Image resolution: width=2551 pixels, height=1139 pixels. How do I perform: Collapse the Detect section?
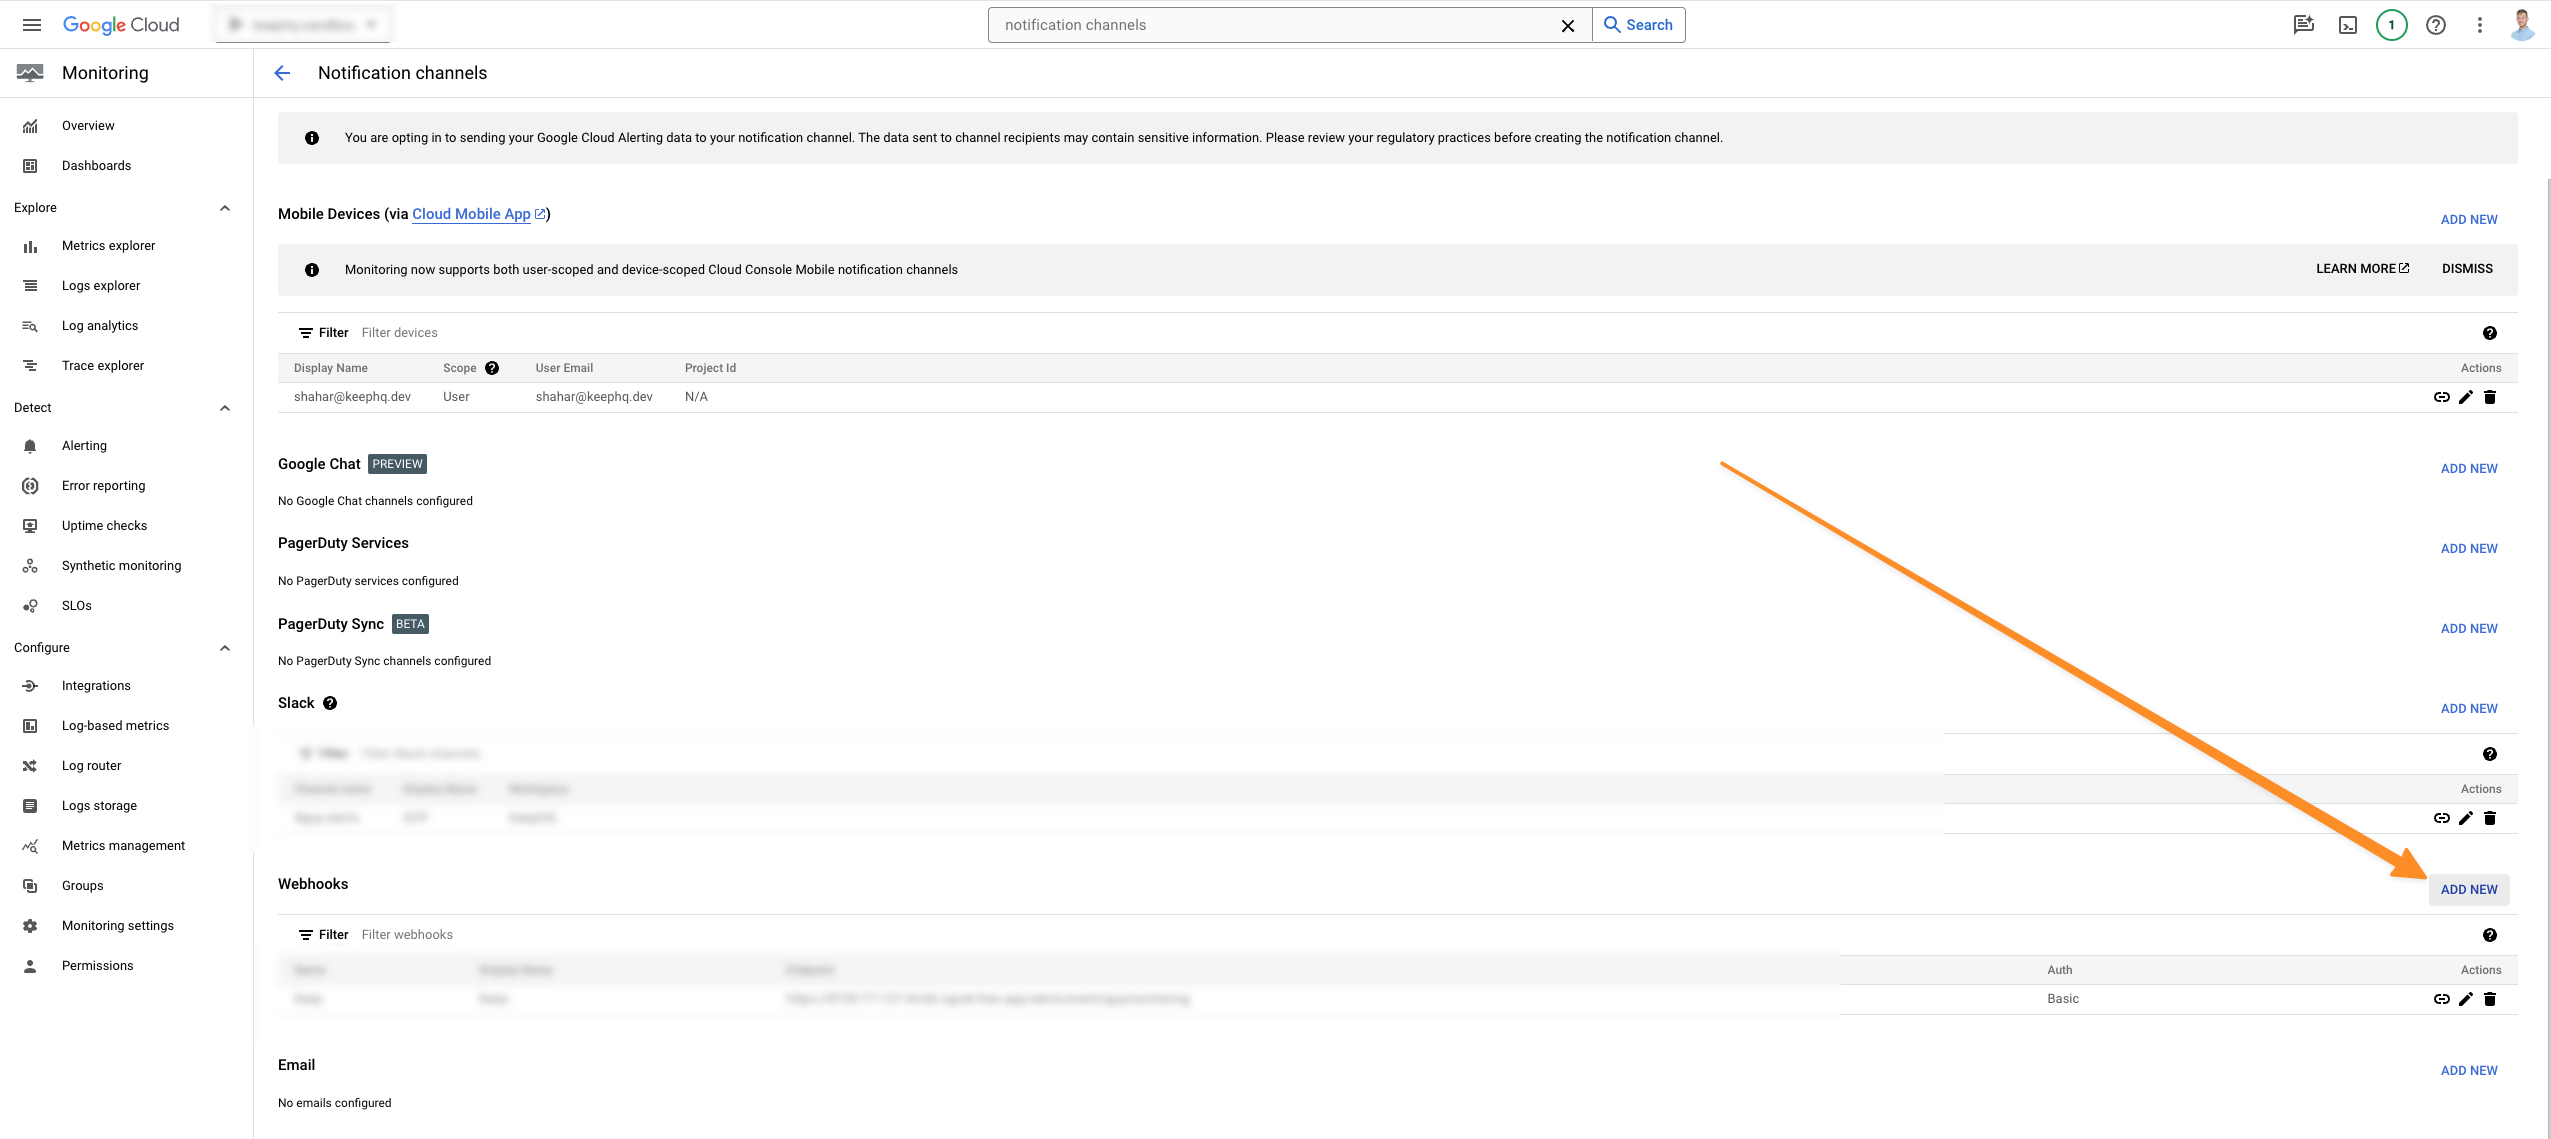225,408
